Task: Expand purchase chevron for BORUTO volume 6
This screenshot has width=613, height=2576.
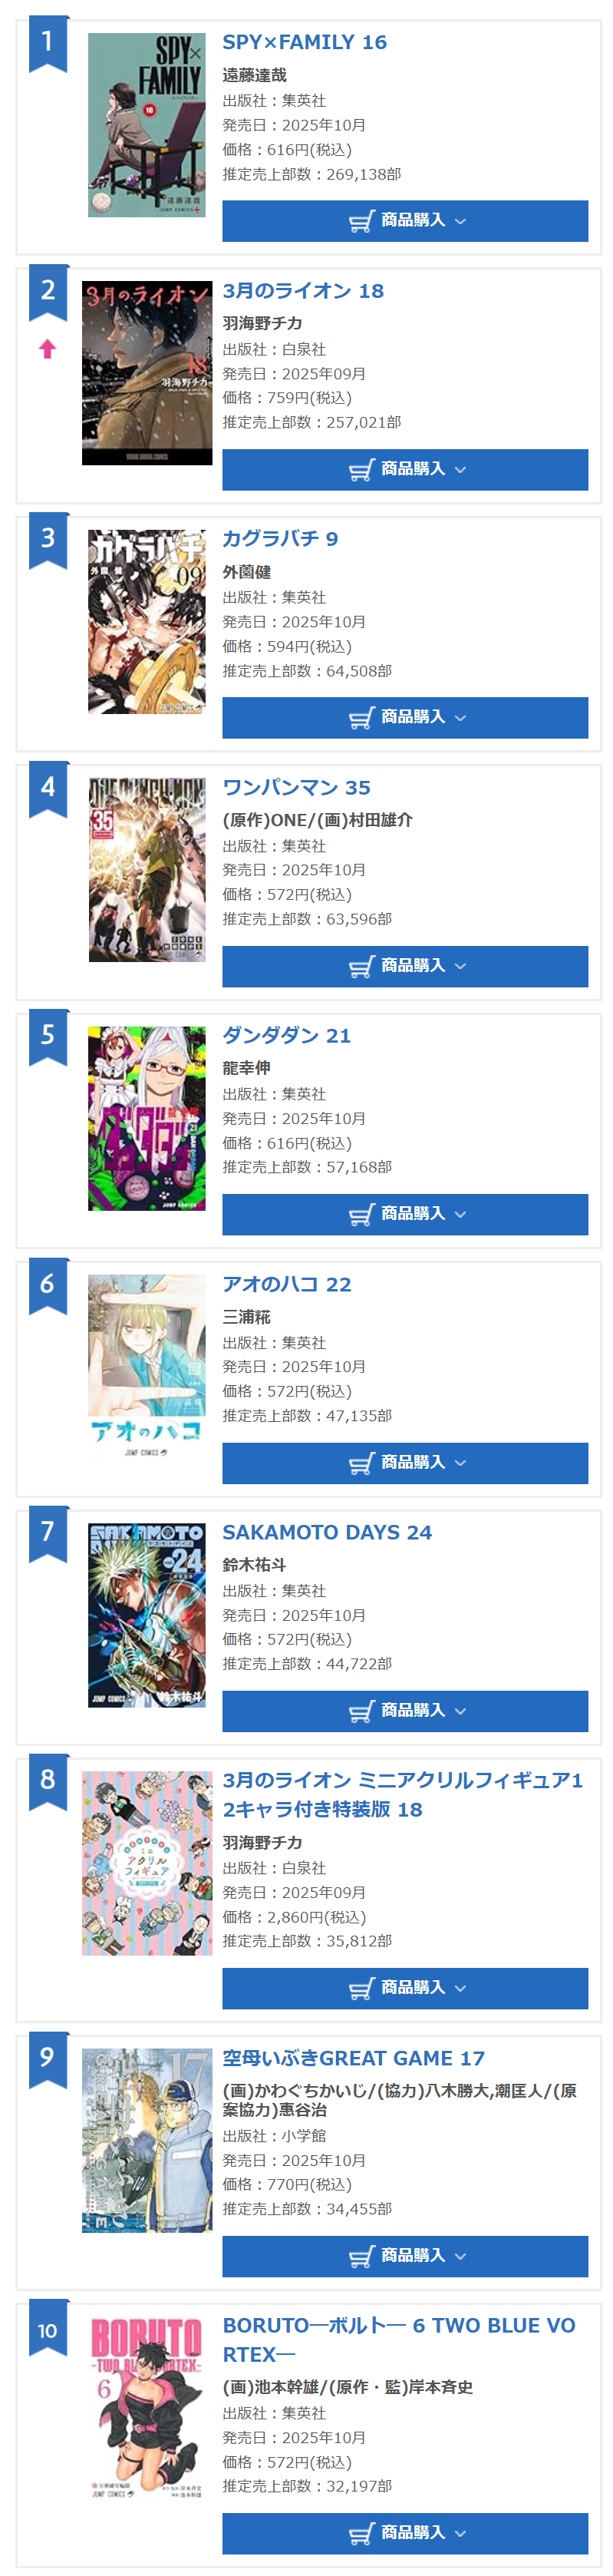Action: point(460,2533)
